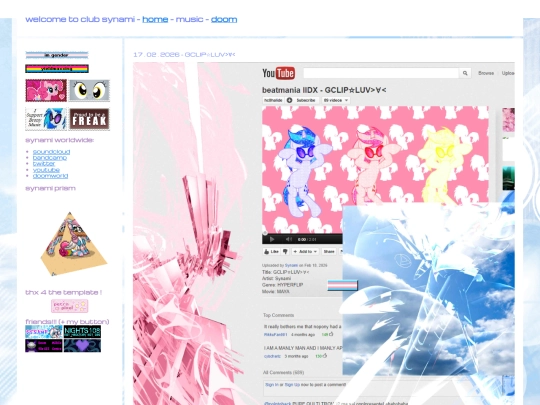Click the dark green related video thumbnail

[x=508, y=178]
